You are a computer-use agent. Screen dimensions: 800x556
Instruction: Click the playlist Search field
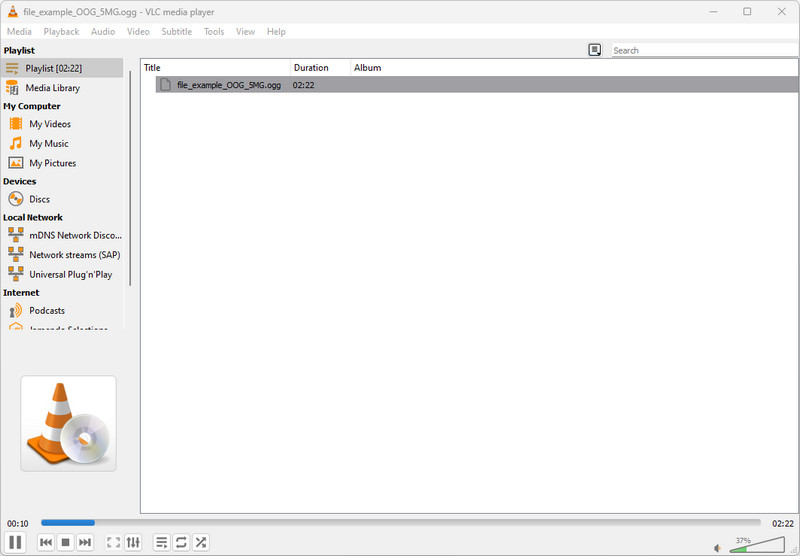(704, 50)
